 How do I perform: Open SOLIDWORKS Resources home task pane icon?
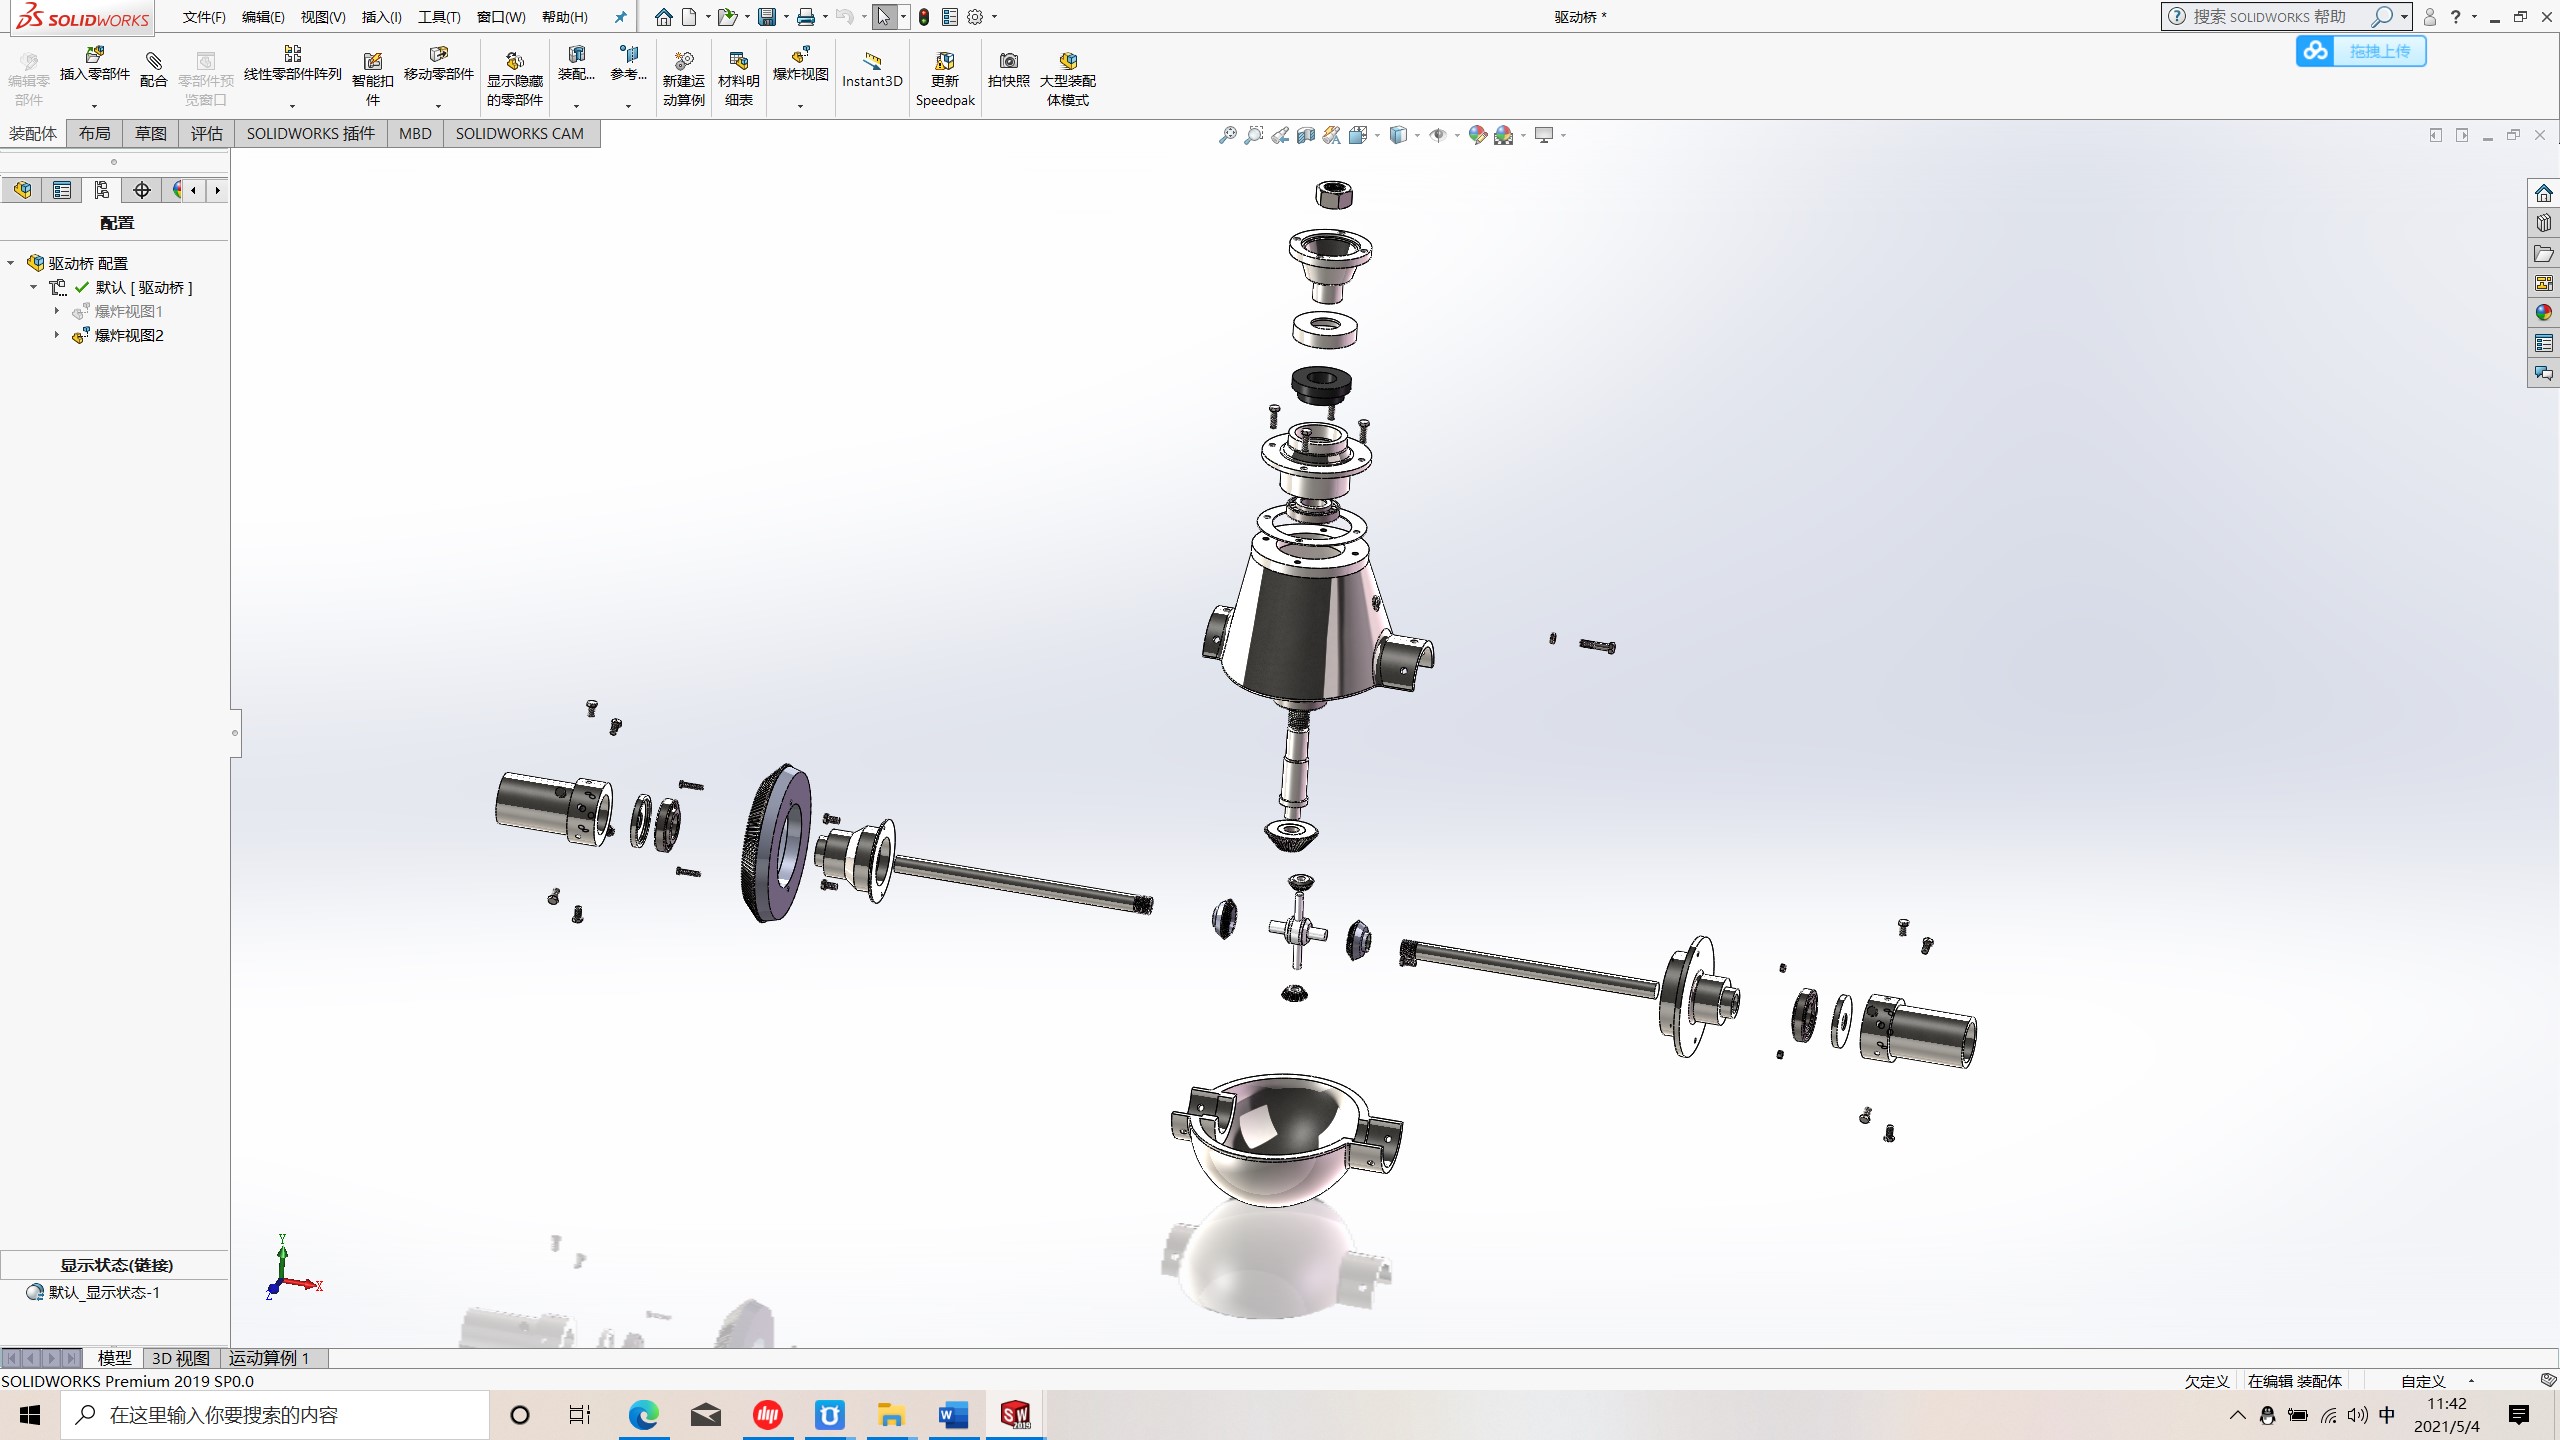coord(2543,193)
